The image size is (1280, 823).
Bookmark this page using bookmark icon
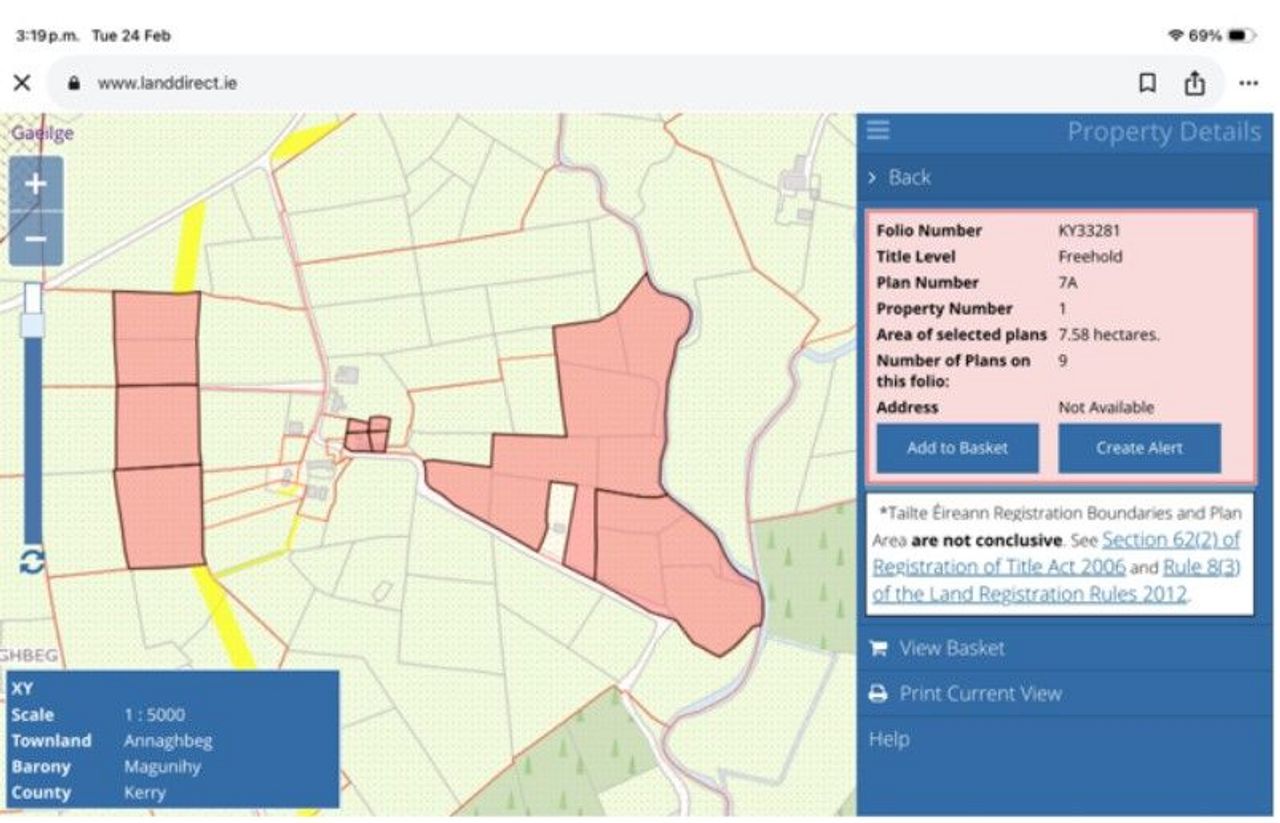[1147, 83]
